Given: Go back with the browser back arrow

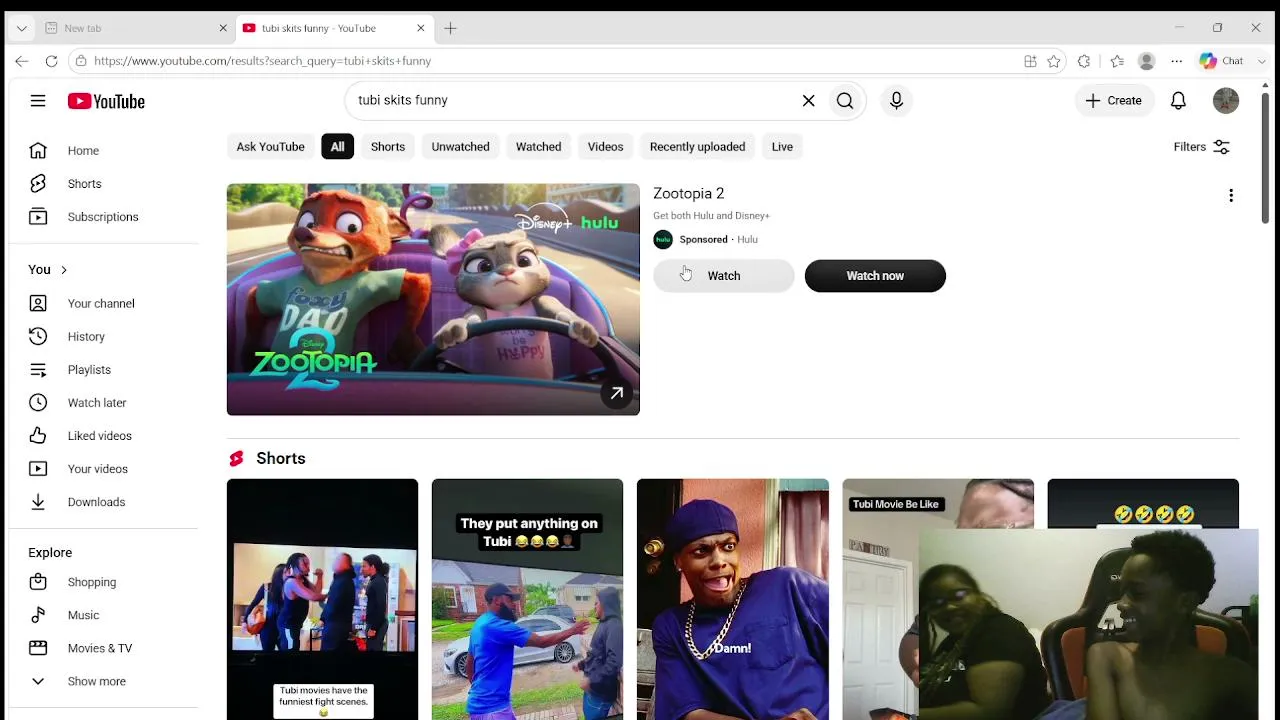Looking at the screenshot, I should click(22, 61).
